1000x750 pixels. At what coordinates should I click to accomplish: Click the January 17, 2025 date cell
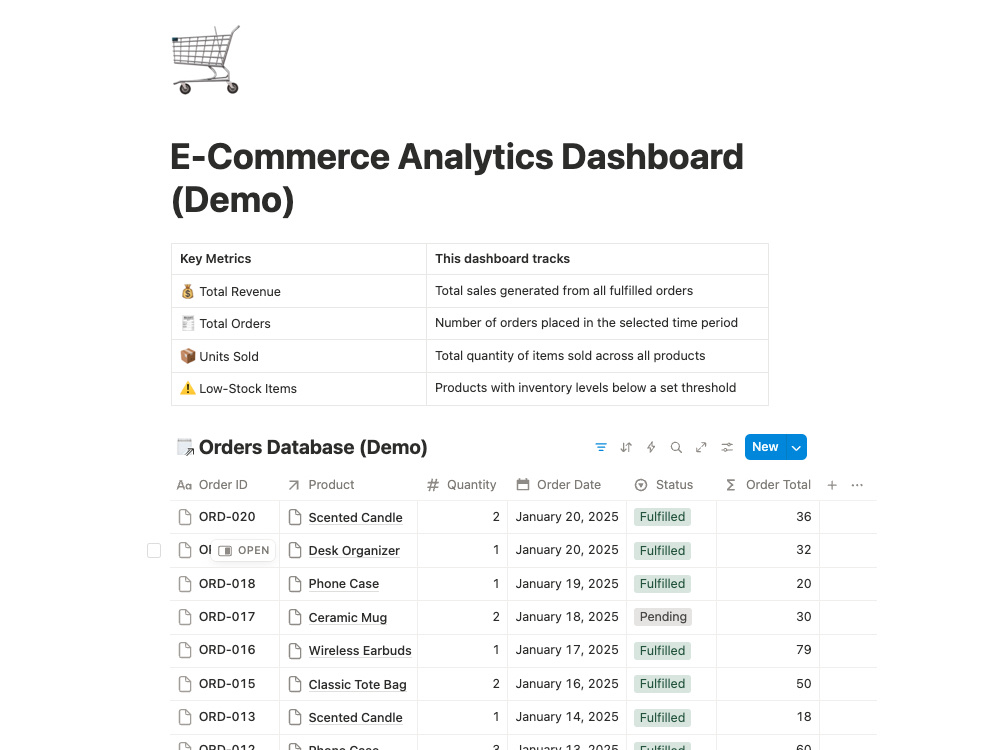(567, 650)
